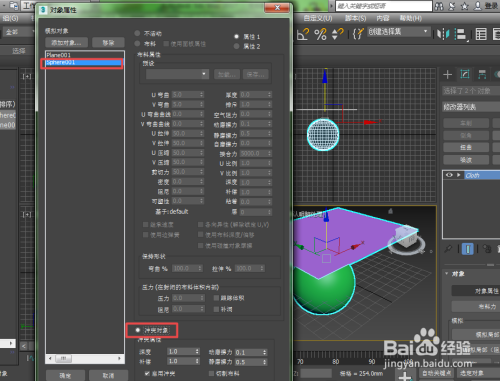Click the keyword search input field
This screenshot has height=381, width=500.
384,6
